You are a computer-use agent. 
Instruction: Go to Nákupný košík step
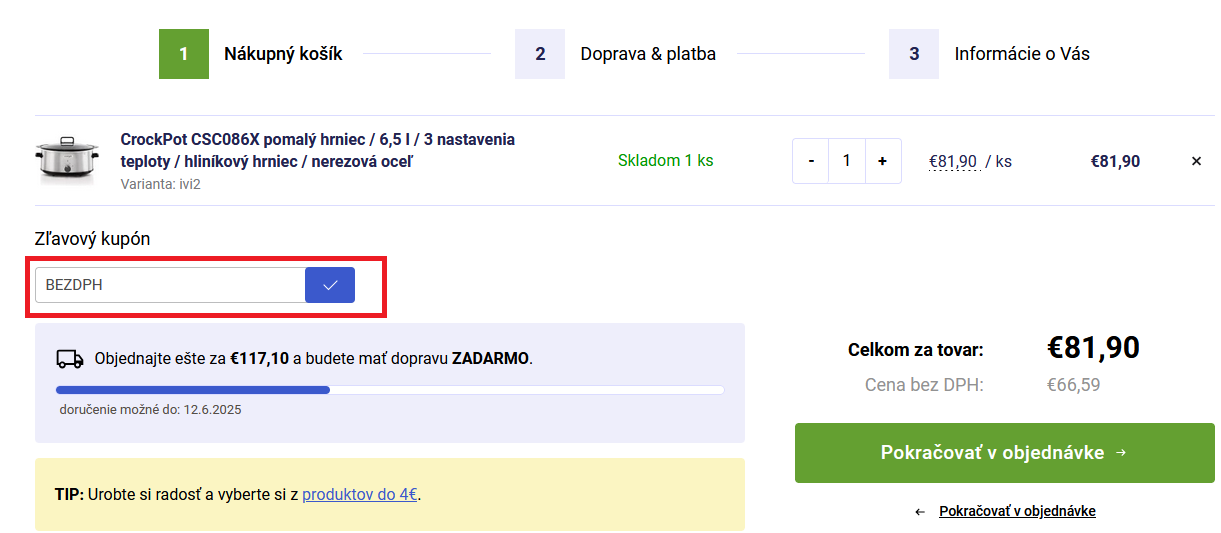tap(283, 54)
